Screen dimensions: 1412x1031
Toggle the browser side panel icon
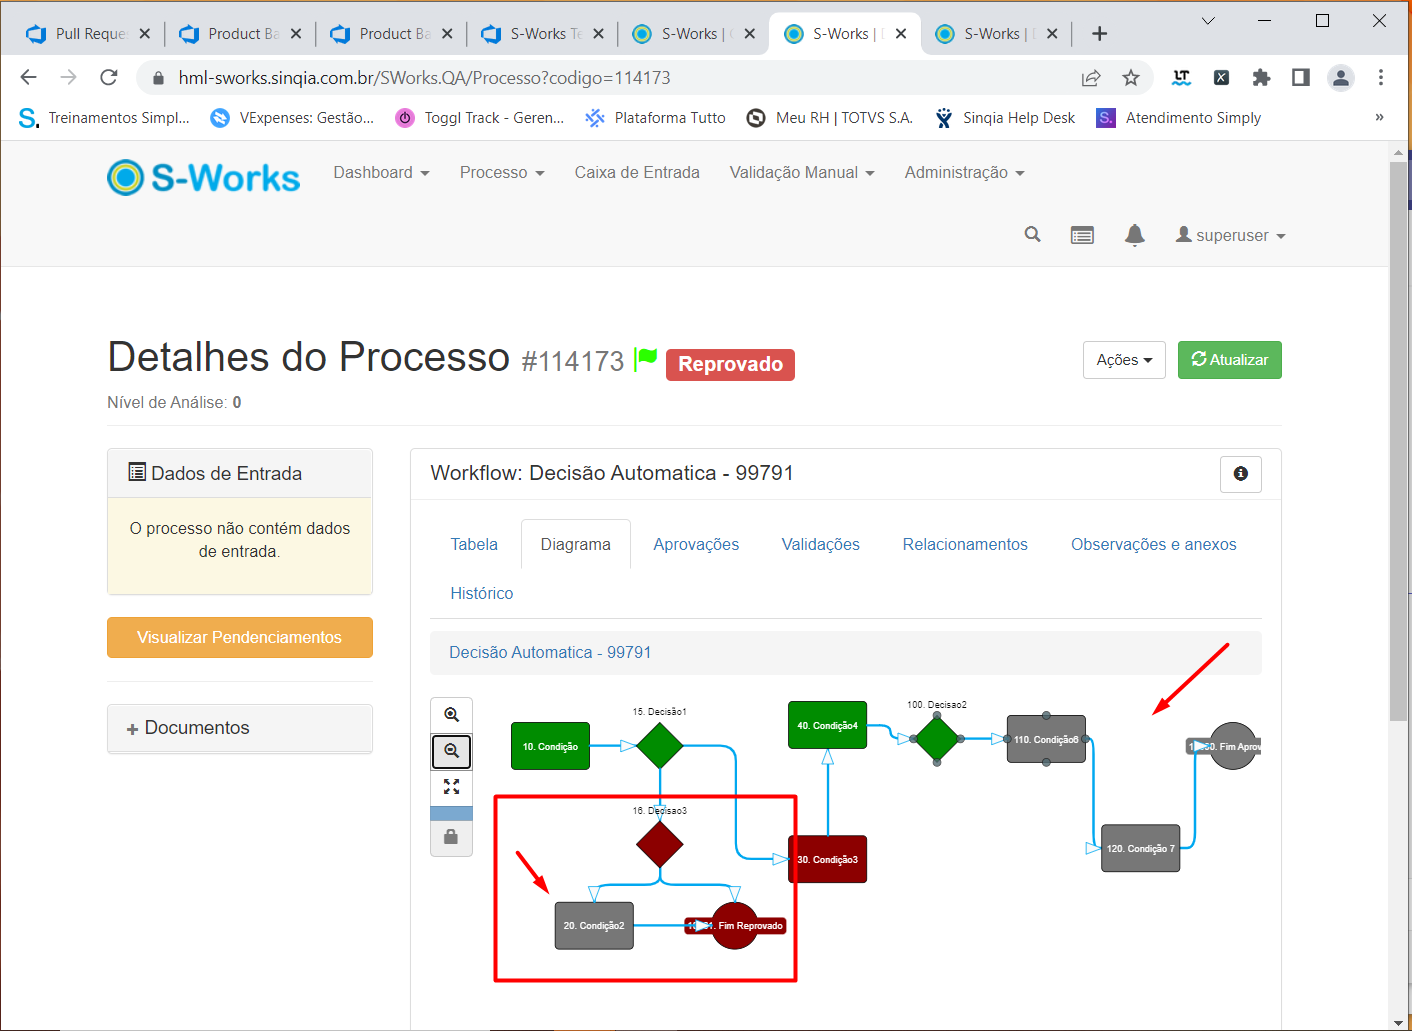1301,78
